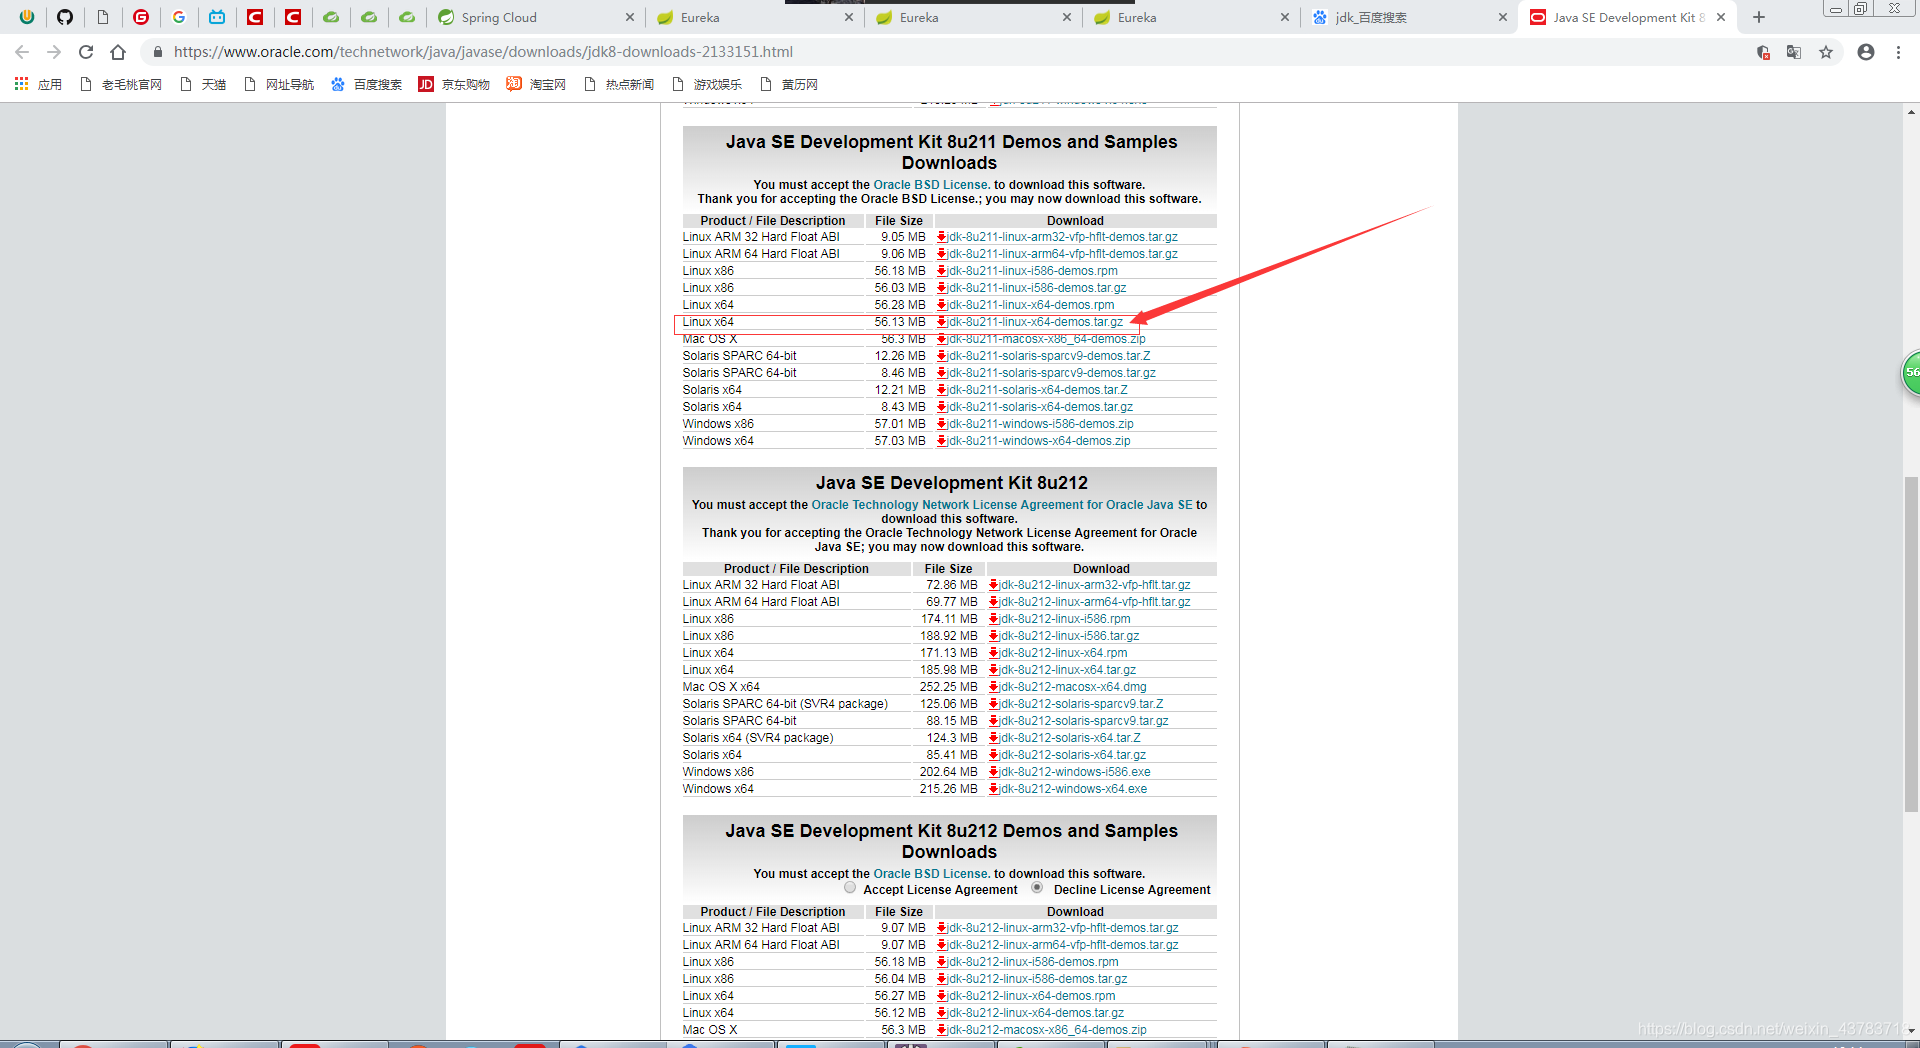Open Oracle BSD License link under 8u211 Demos
Image resolution: width=1920 pixels, height=1048 pixels.
click(931, 185)
